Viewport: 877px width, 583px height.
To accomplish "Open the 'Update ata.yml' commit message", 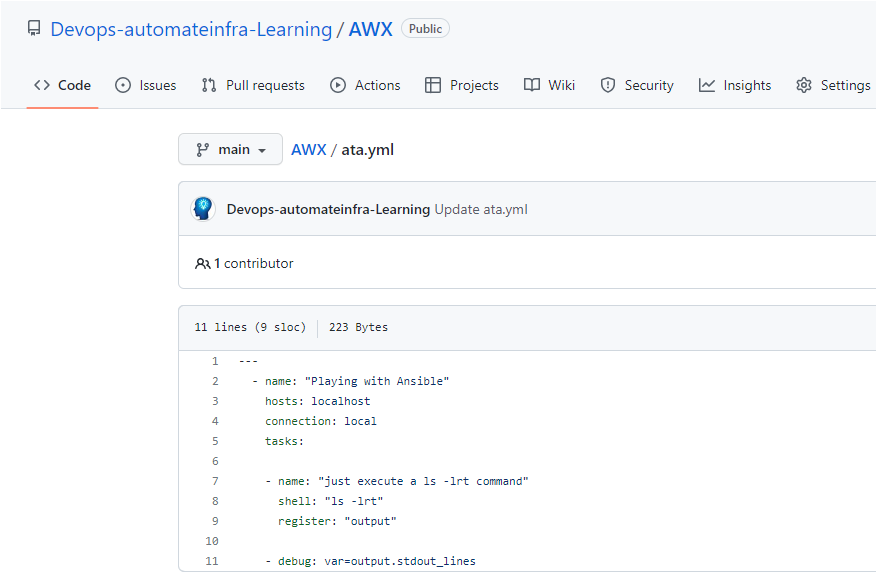I will pos(481,209).
